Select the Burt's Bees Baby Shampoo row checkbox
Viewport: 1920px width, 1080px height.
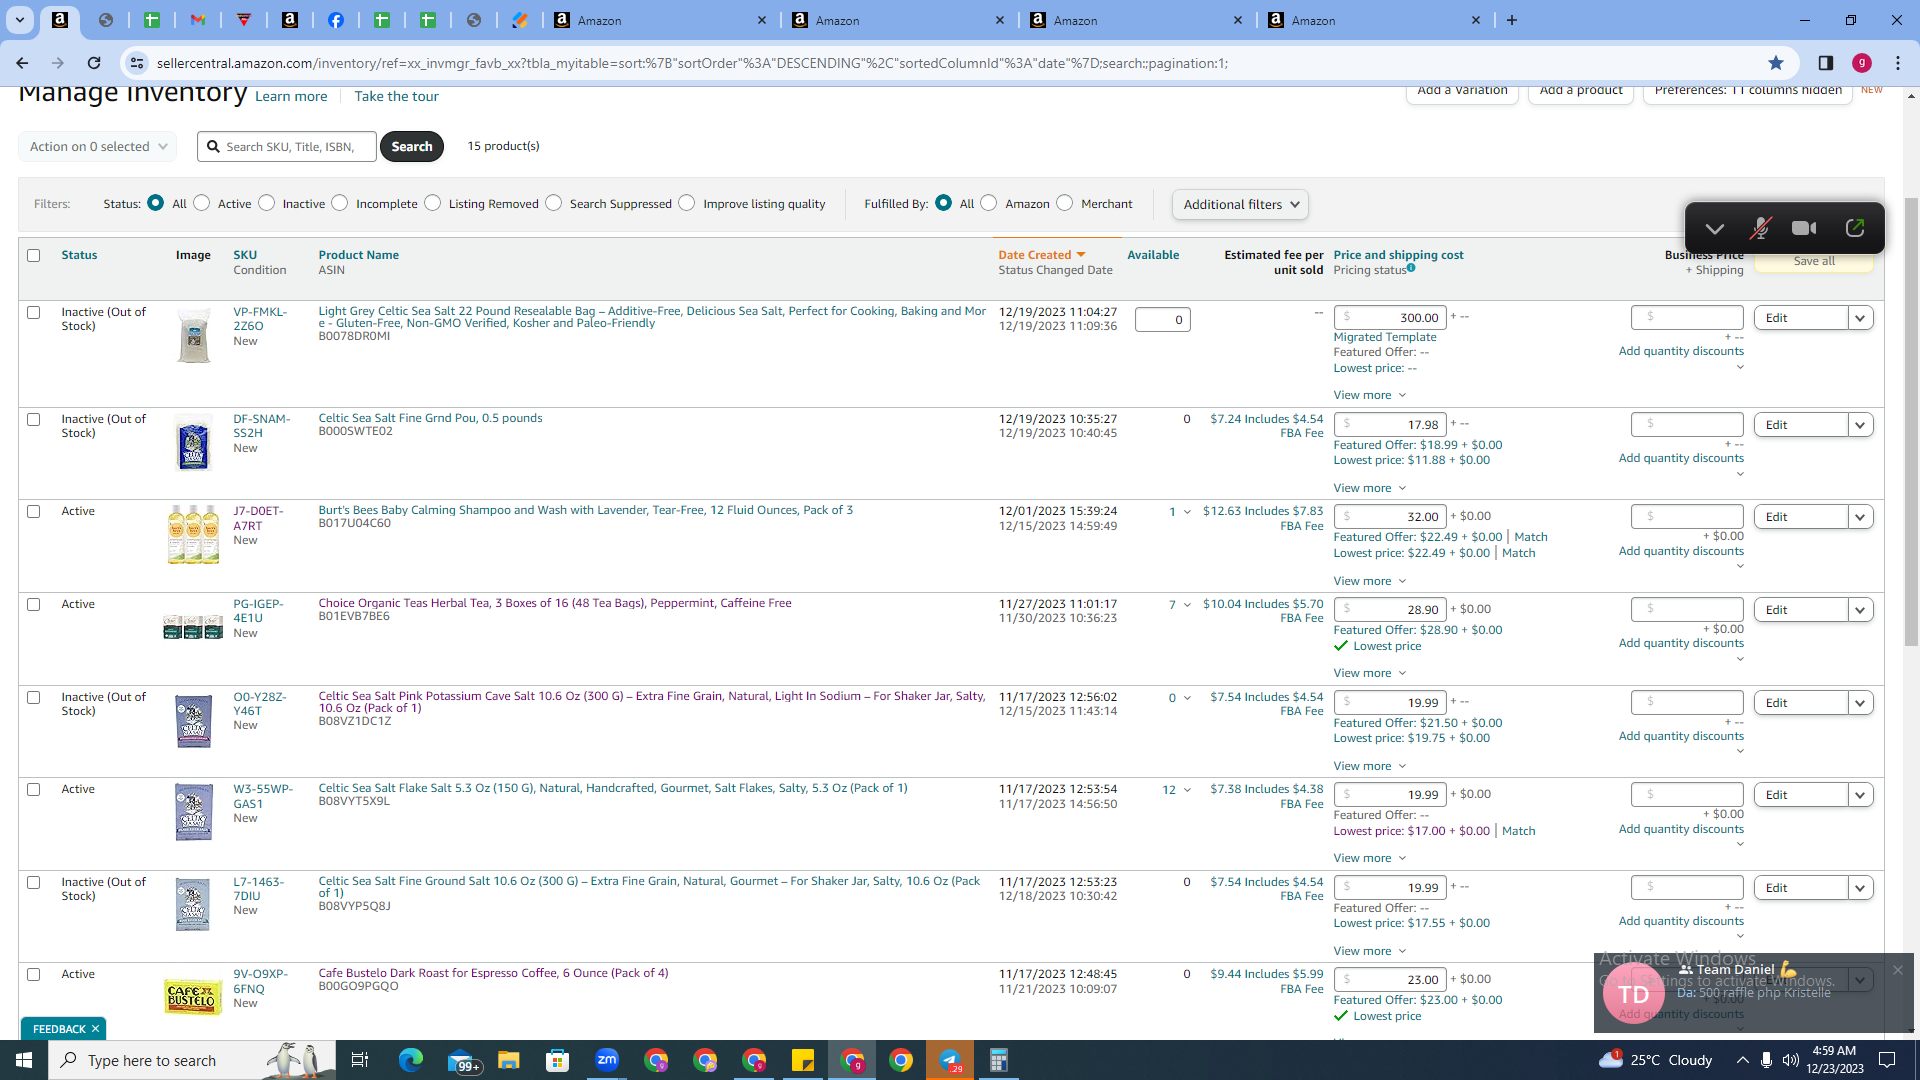point(34,511)
